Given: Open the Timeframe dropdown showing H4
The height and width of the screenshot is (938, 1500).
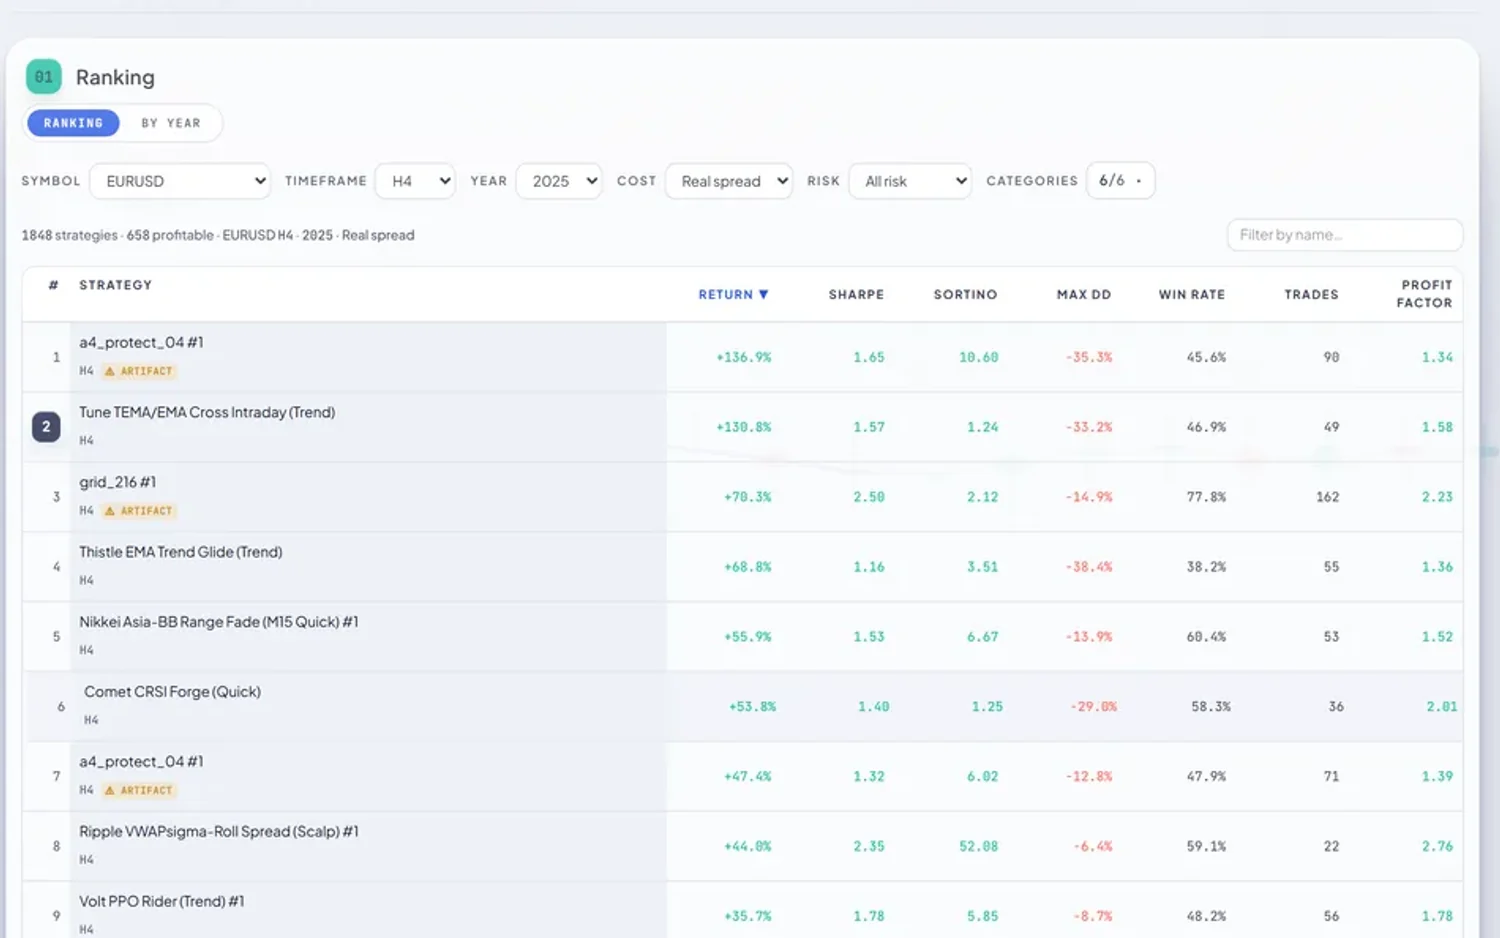Looking at the screenshot, I should (x=415, y=181).
